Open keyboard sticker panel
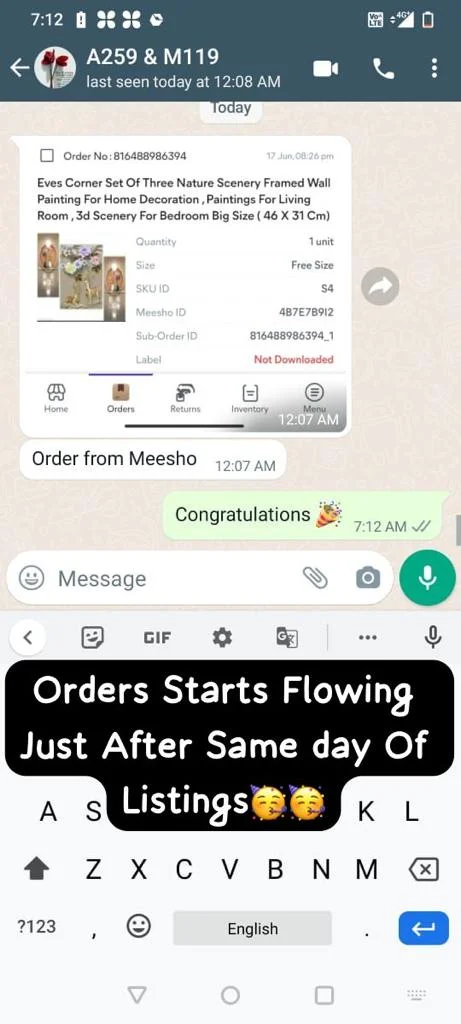The image size is (461, 1024). (93, 637)
